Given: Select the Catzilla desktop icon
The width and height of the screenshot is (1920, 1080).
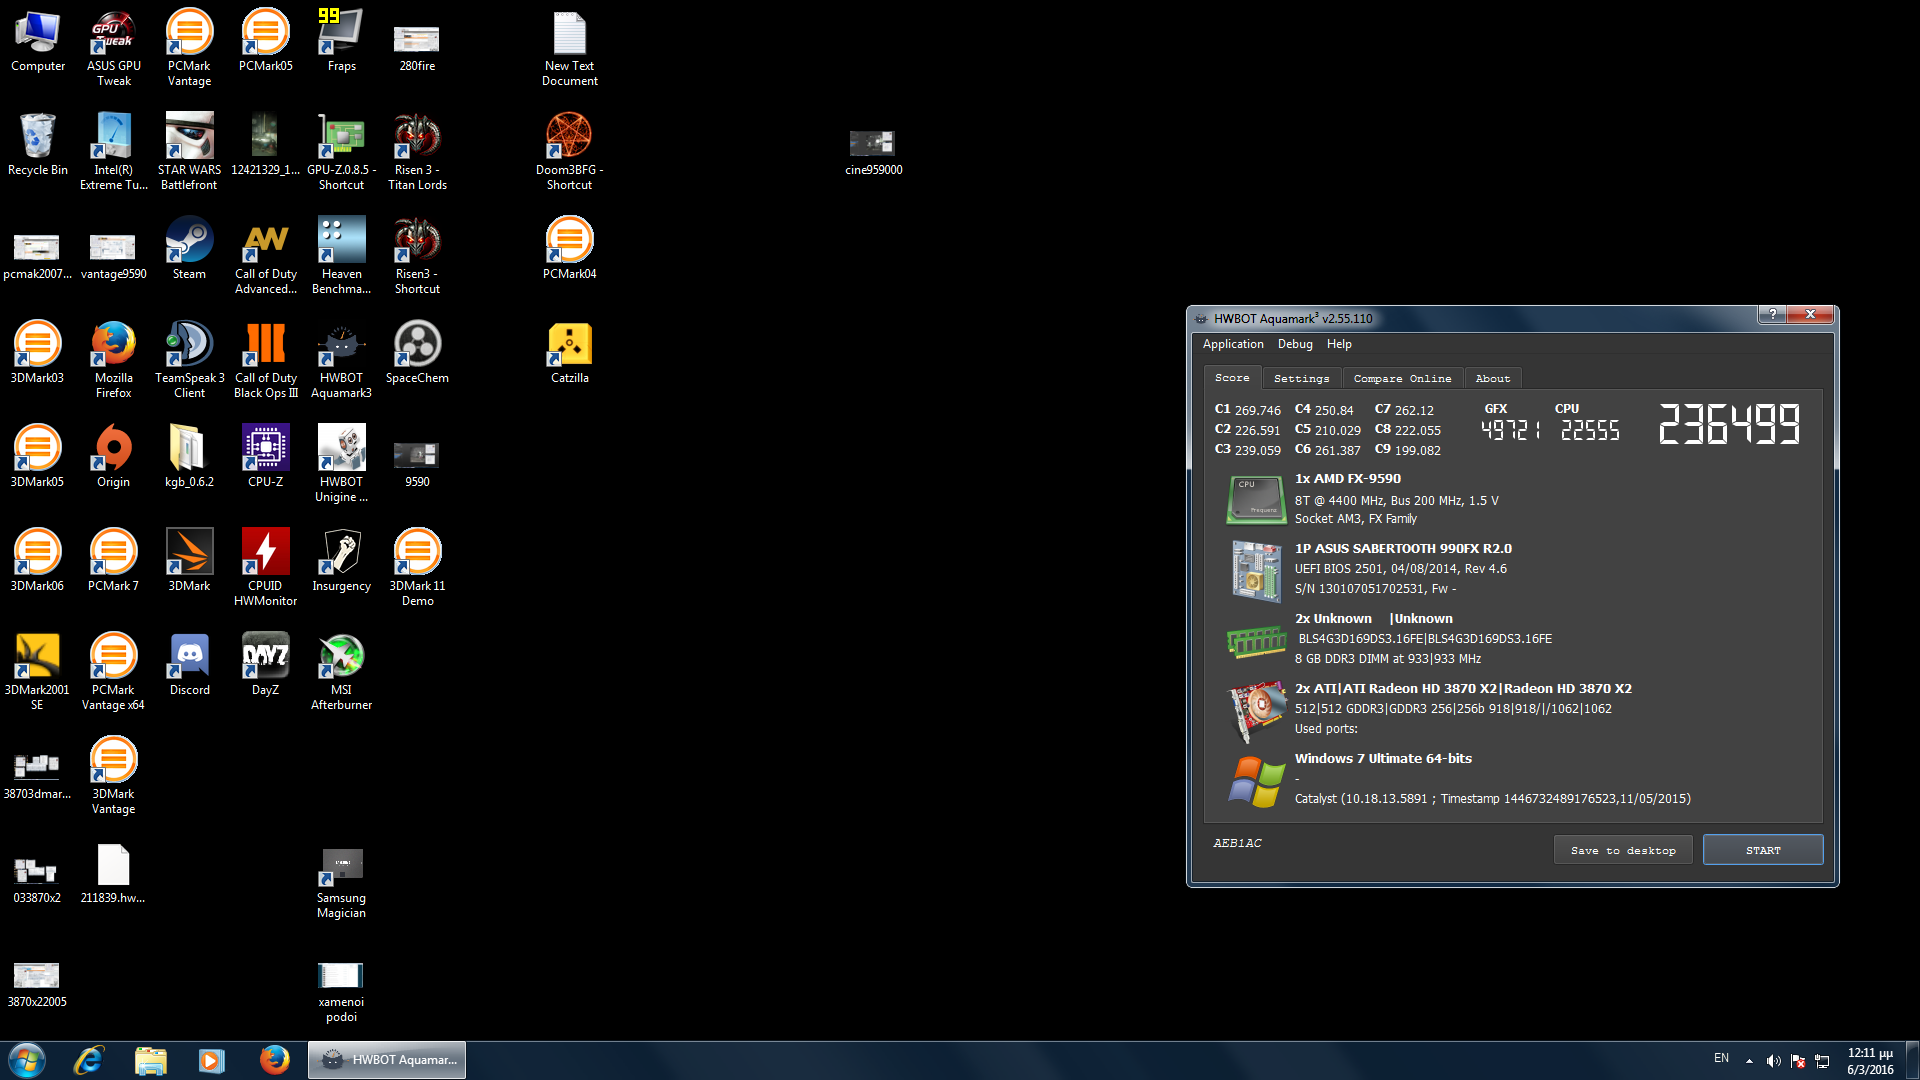Looking at the screenshot, I should coord(569,352).
